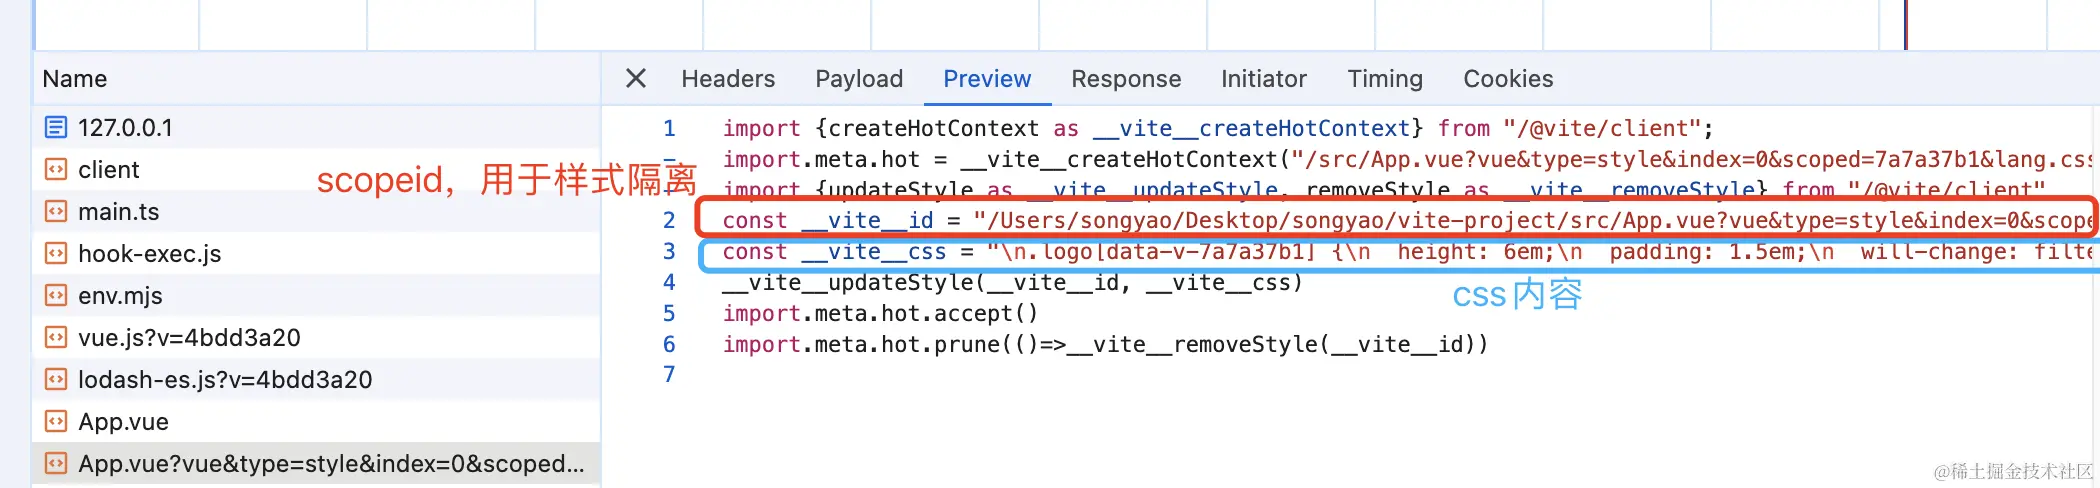Click the script icon beside App.vue?vue&type=style row
Image resolution: width=2100 pixels, height=488 pixels.
coord(56,463)
